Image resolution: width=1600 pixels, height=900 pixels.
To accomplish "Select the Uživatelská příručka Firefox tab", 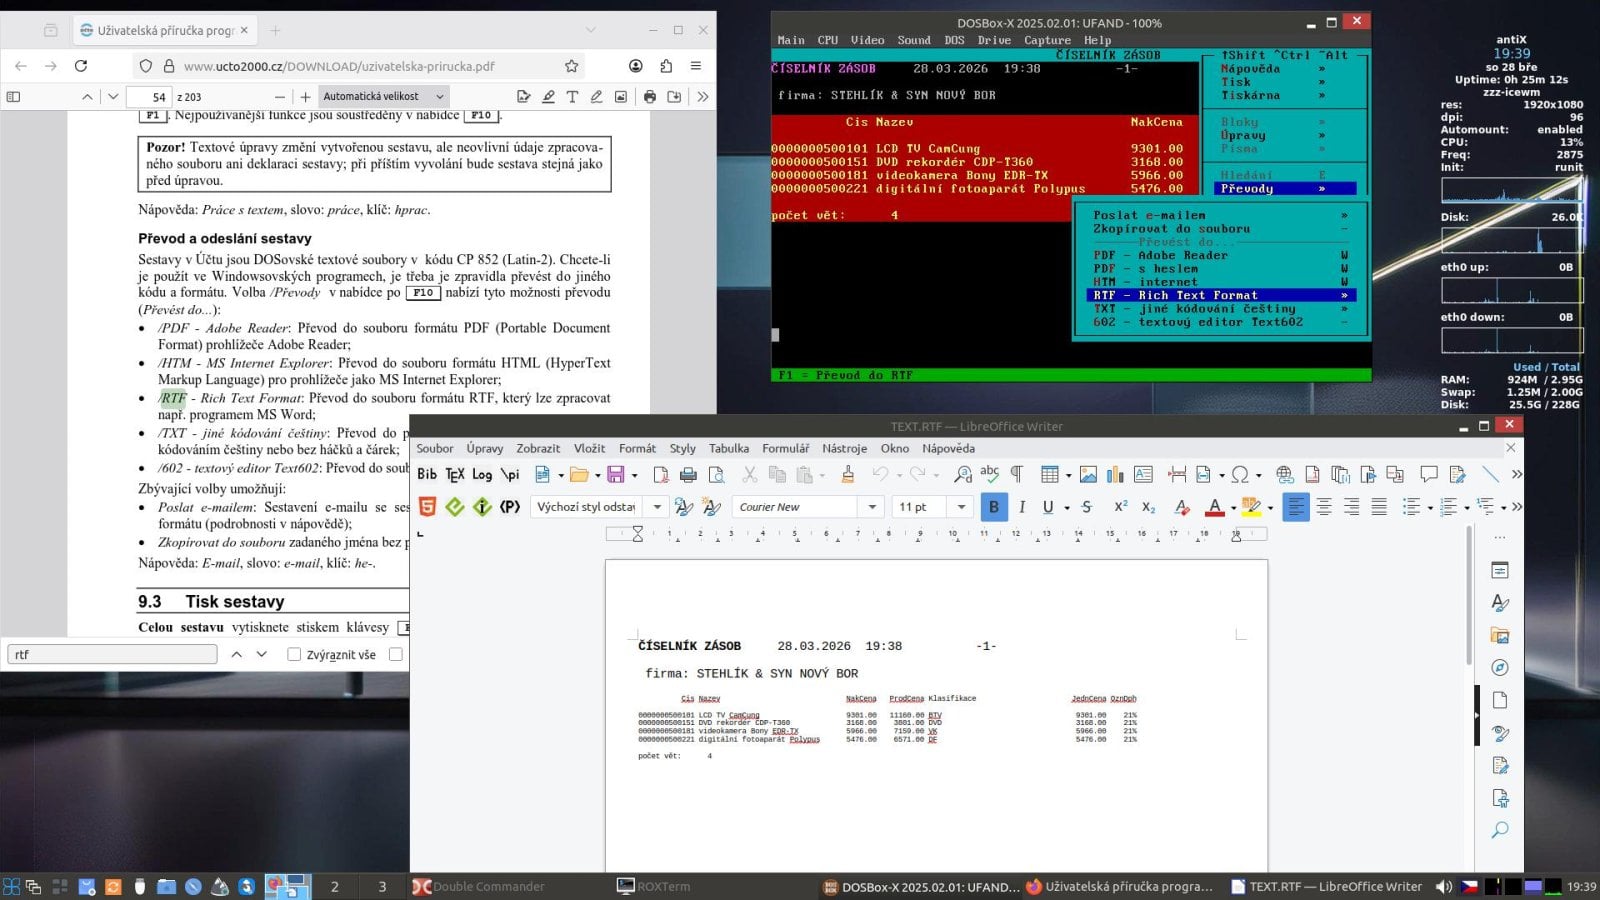I will pyautogui.click(x=164, y=30).
